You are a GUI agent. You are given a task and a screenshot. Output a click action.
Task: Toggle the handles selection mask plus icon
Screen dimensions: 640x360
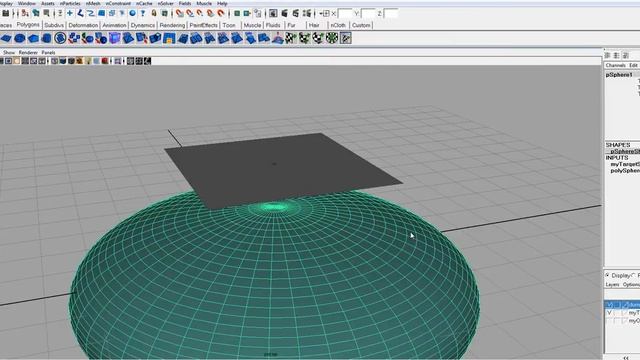[70, 13]
